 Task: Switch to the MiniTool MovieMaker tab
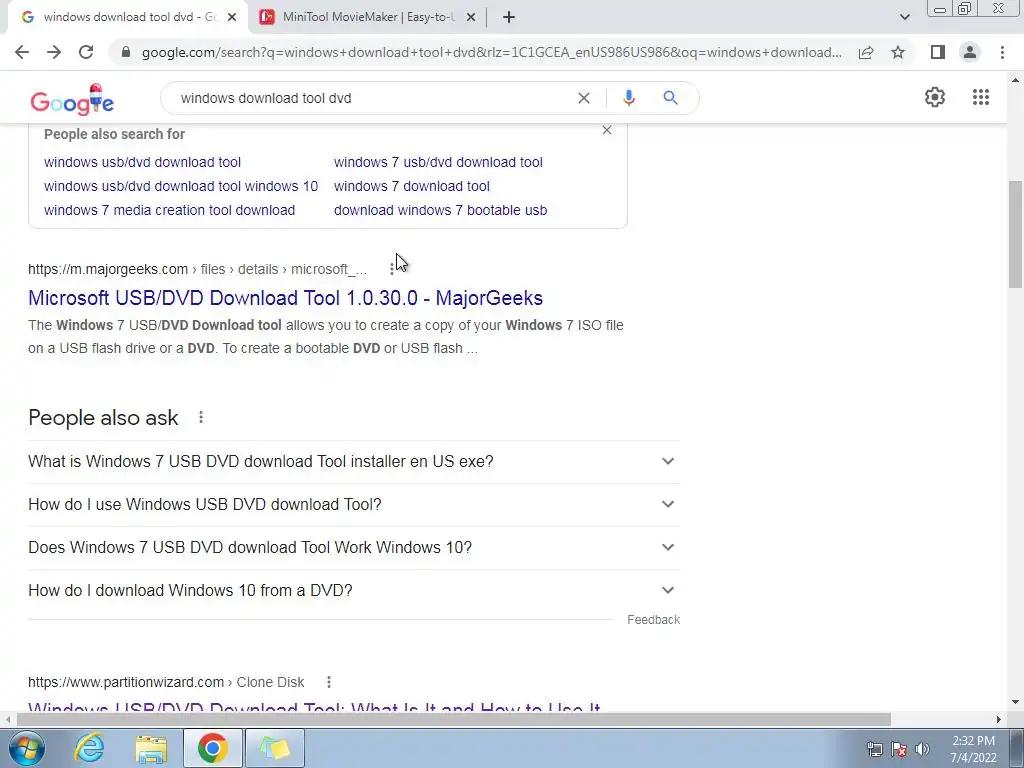366,18
